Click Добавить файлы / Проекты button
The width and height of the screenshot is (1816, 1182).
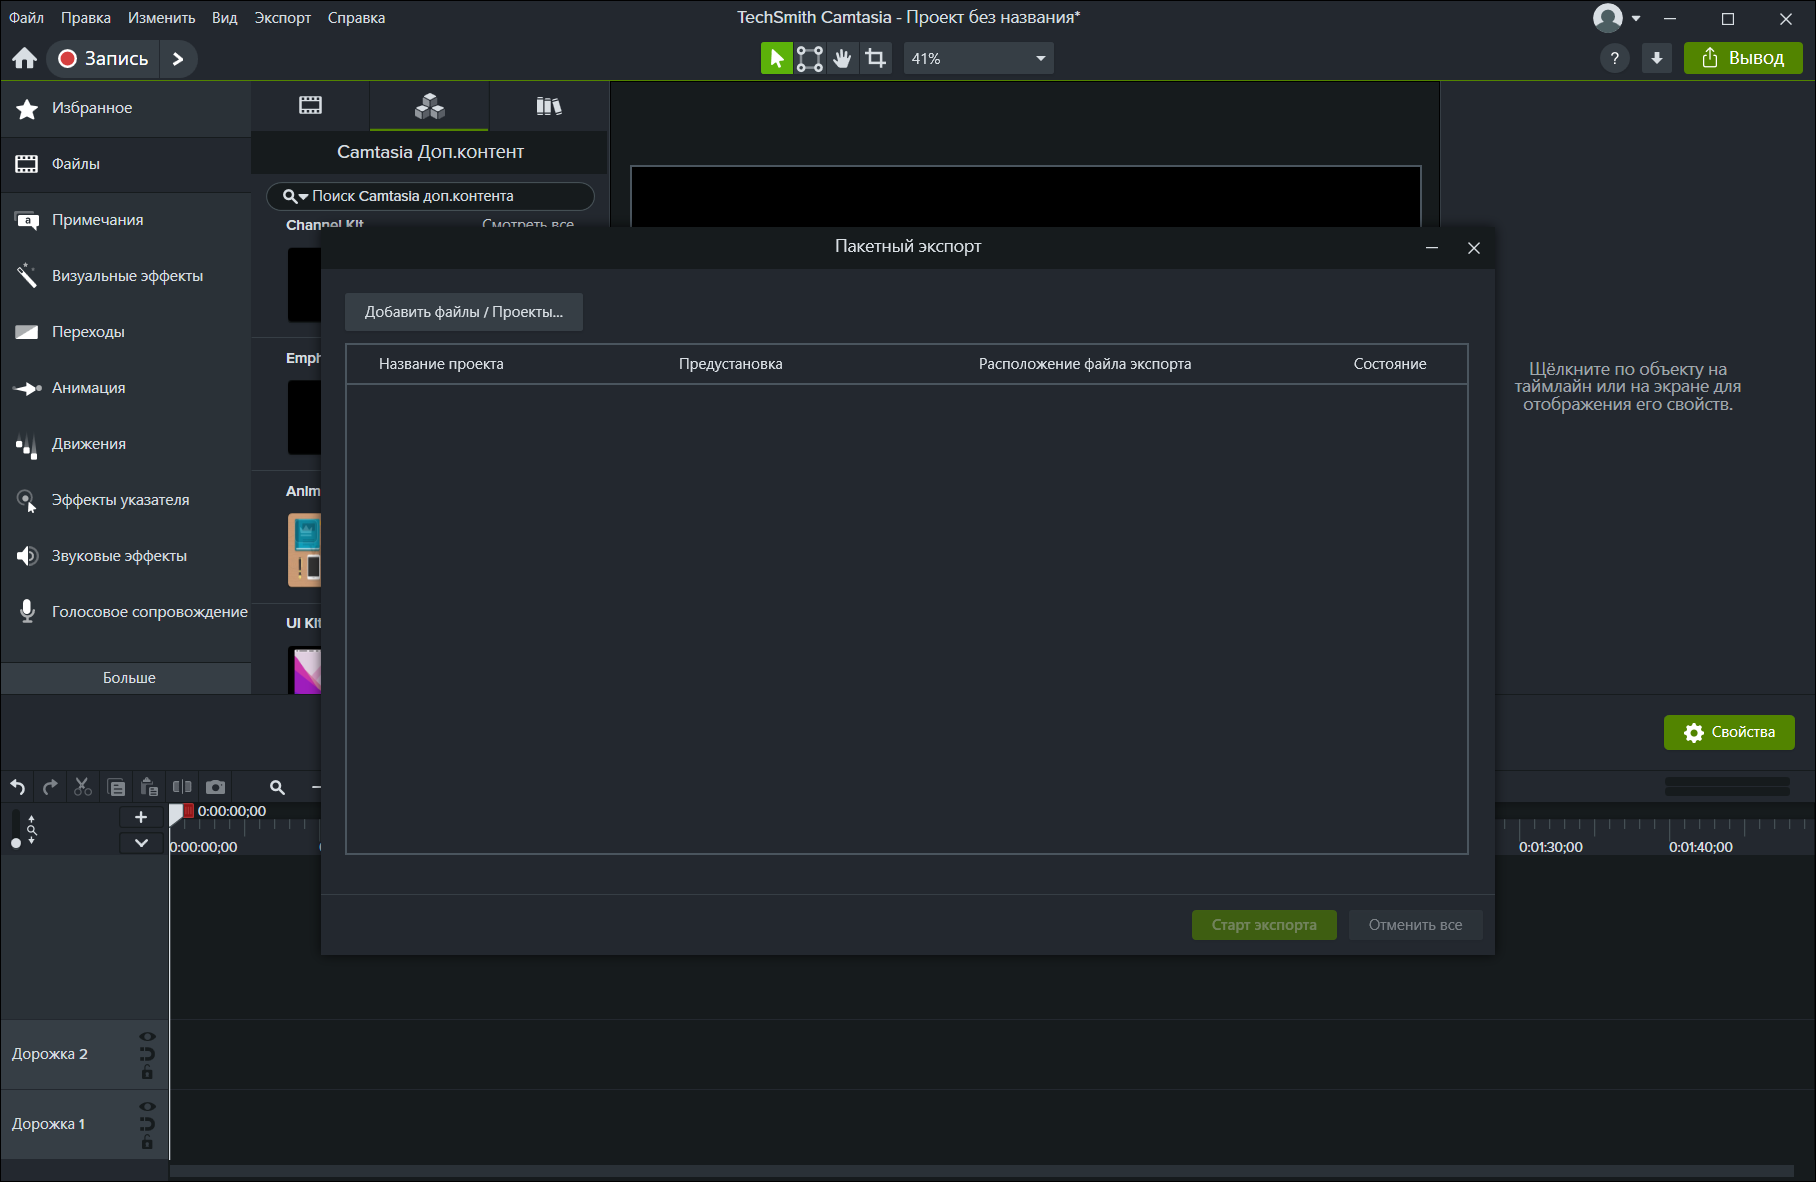tap(464, 312)
